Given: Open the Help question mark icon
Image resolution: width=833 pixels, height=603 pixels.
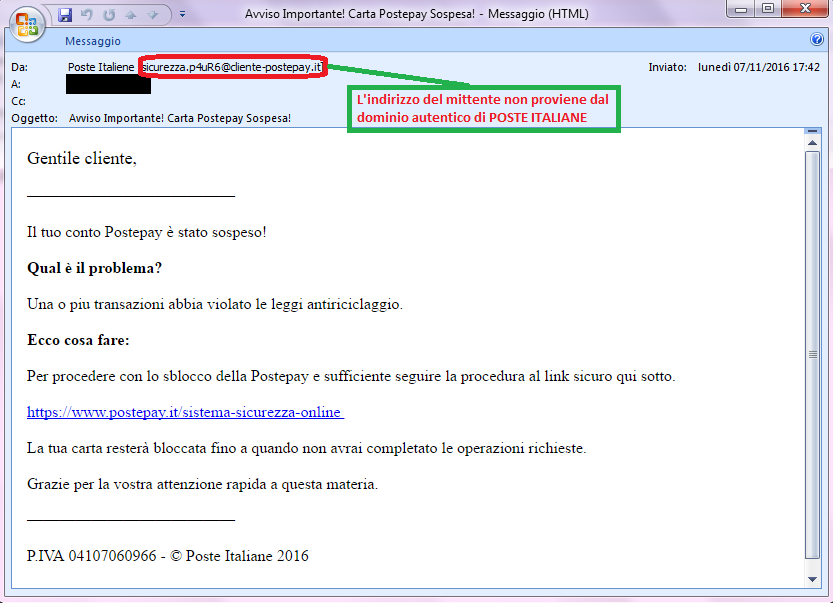Looking at the screenshot, I should [x=817, y=39].
